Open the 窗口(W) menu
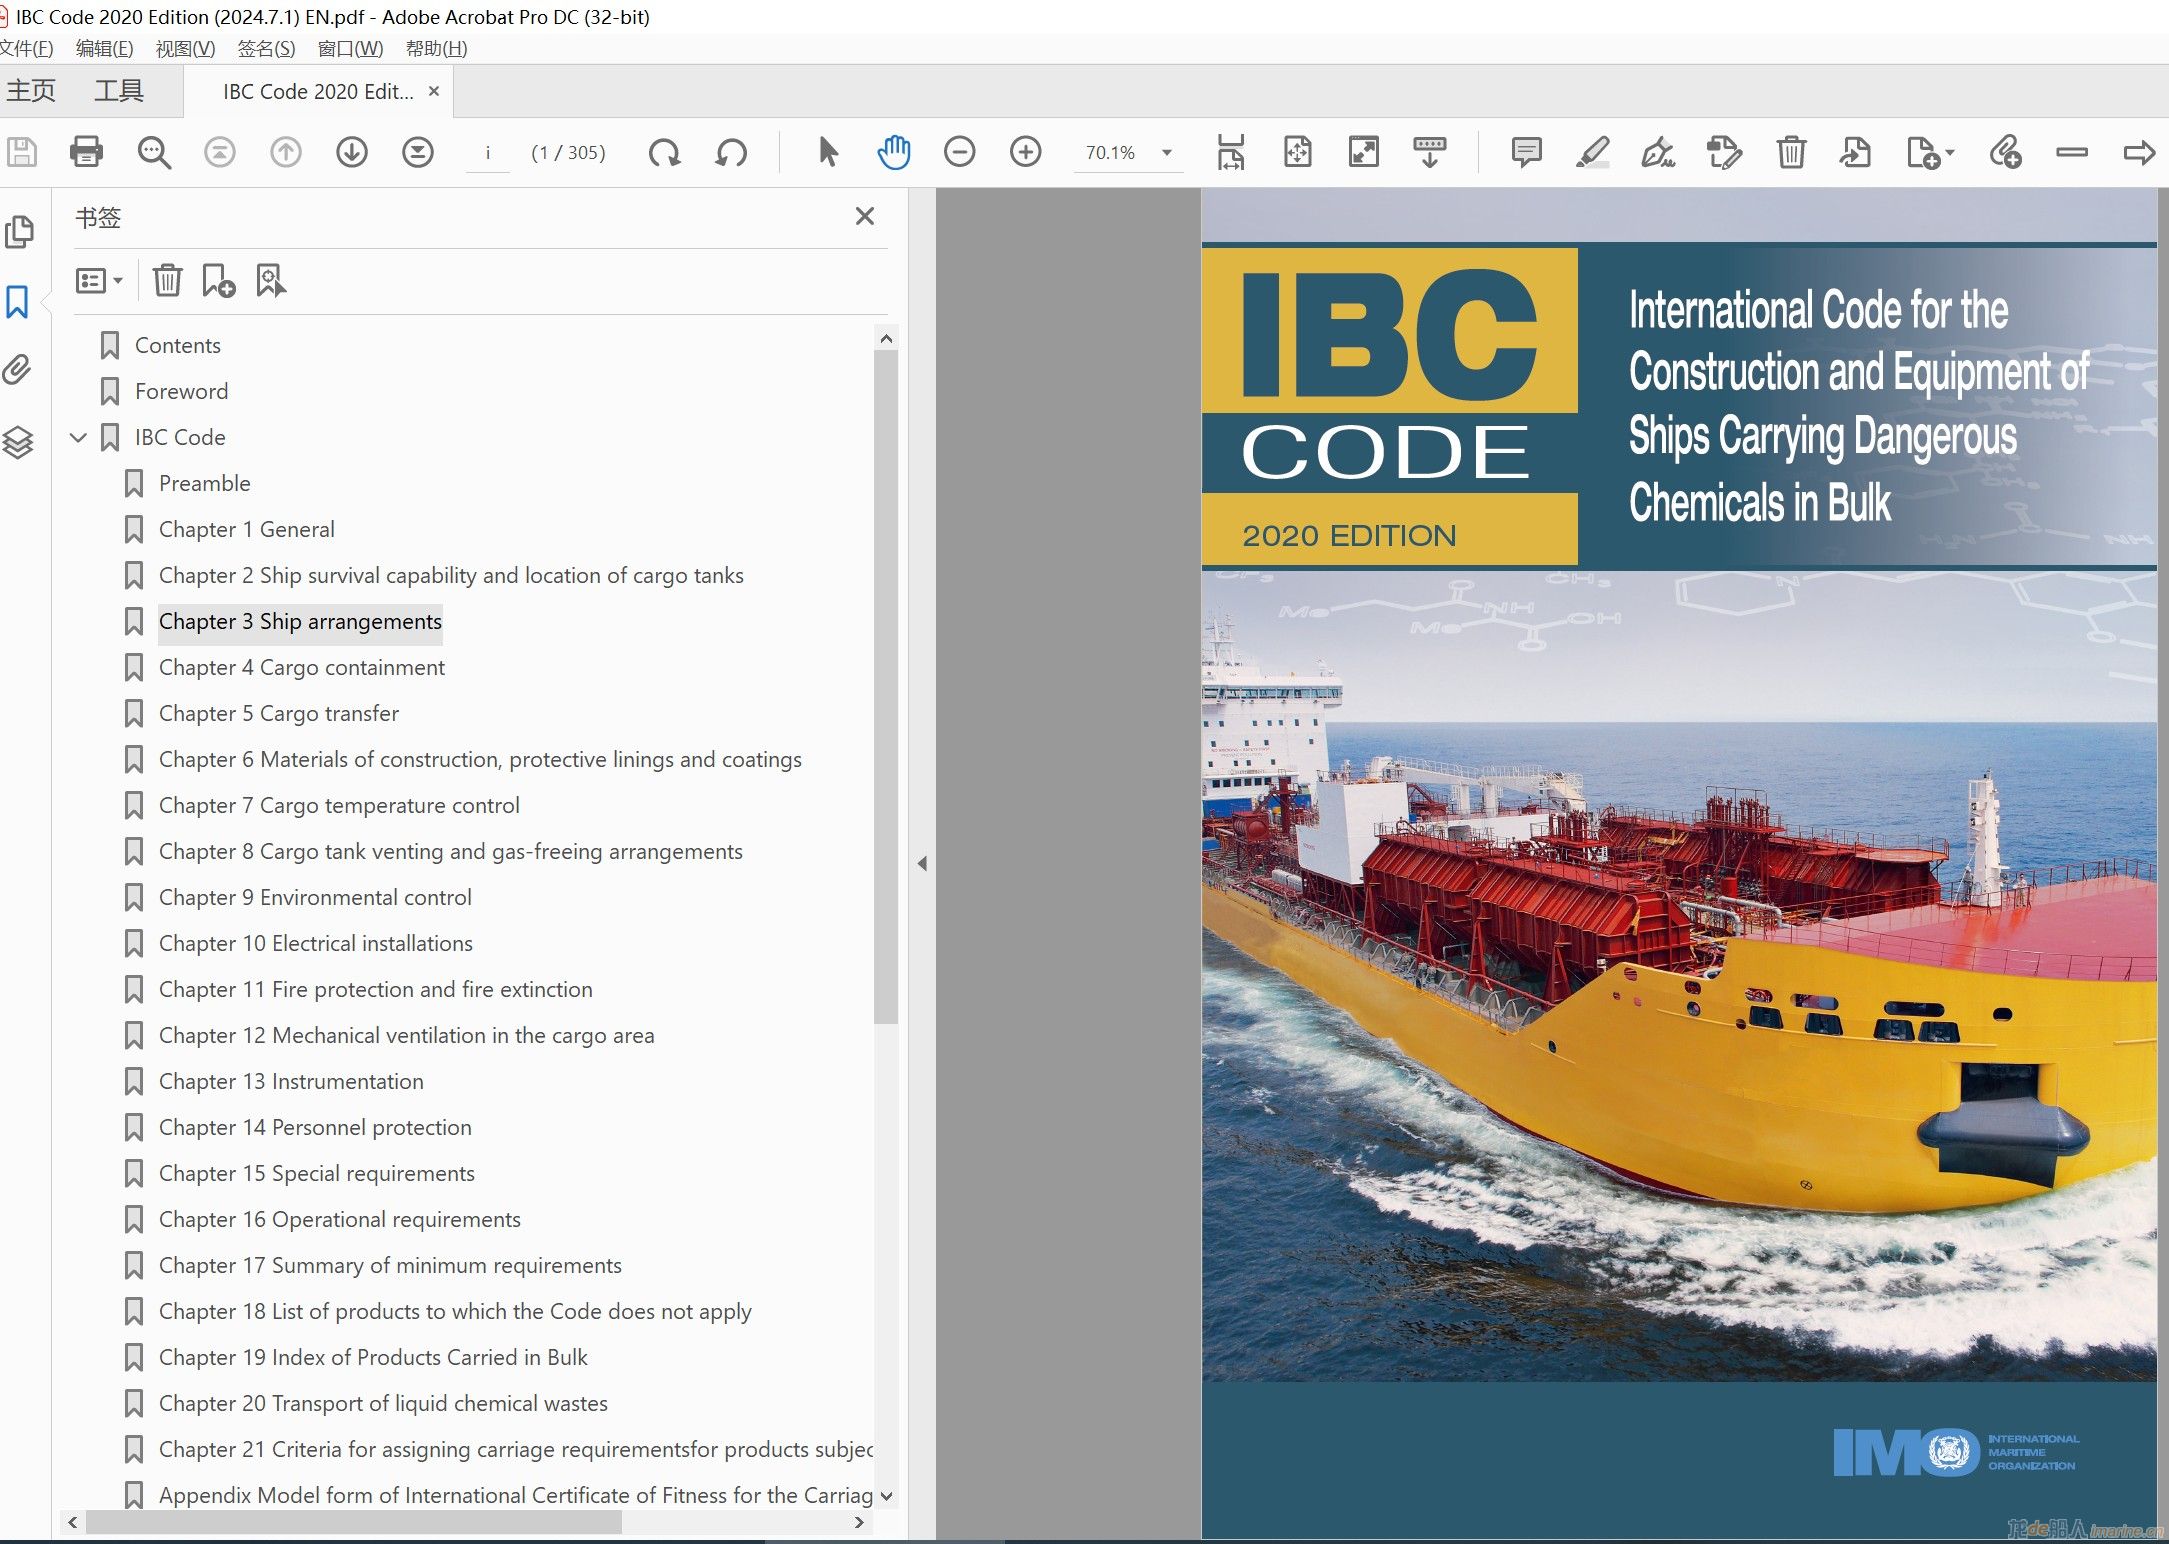 (350, 48)
